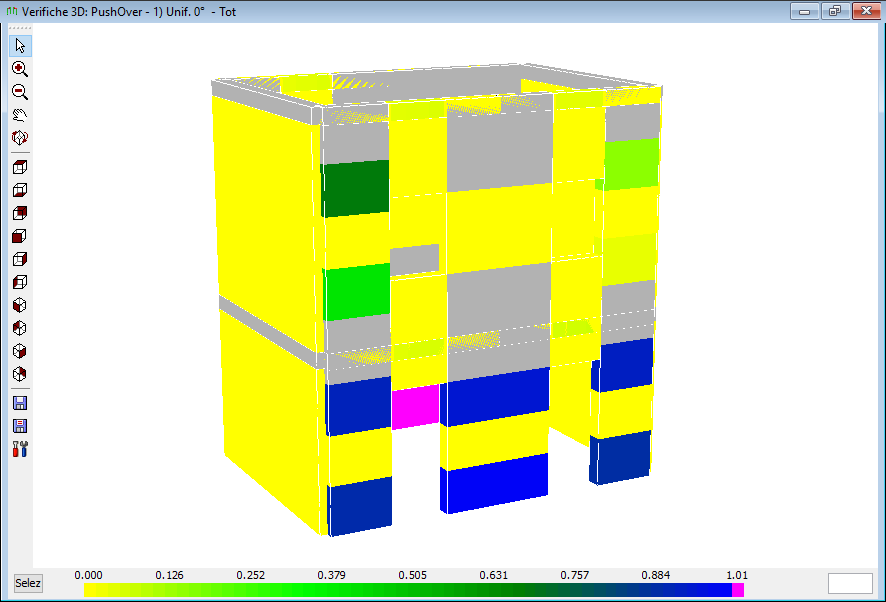Select the bright green panel on left pier
This screenshot has width=886, height=602.
tap(357, 292)
